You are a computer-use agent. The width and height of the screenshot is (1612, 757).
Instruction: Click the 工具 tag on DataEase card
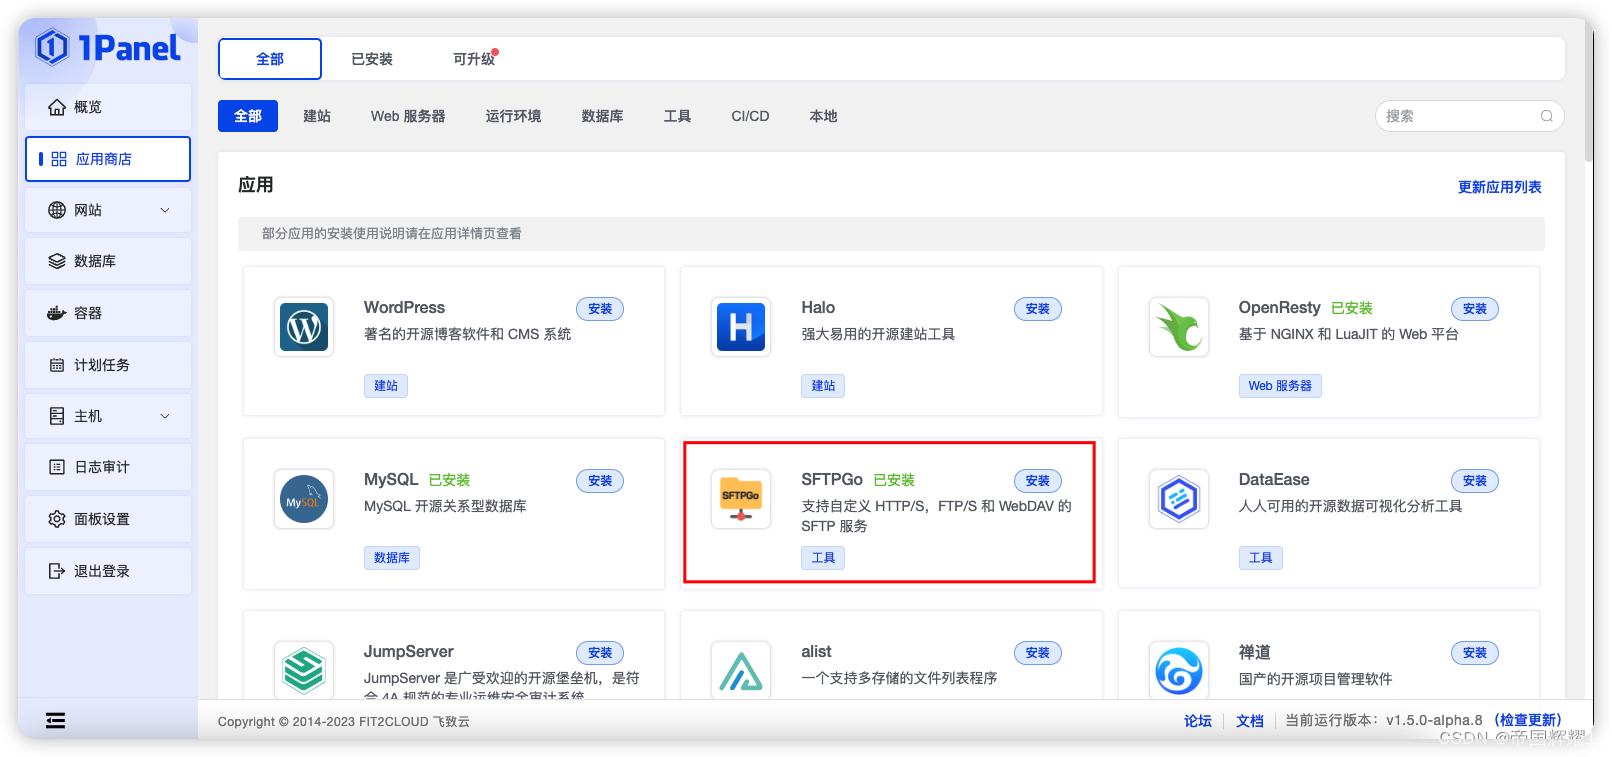(x=1261, y=558)
